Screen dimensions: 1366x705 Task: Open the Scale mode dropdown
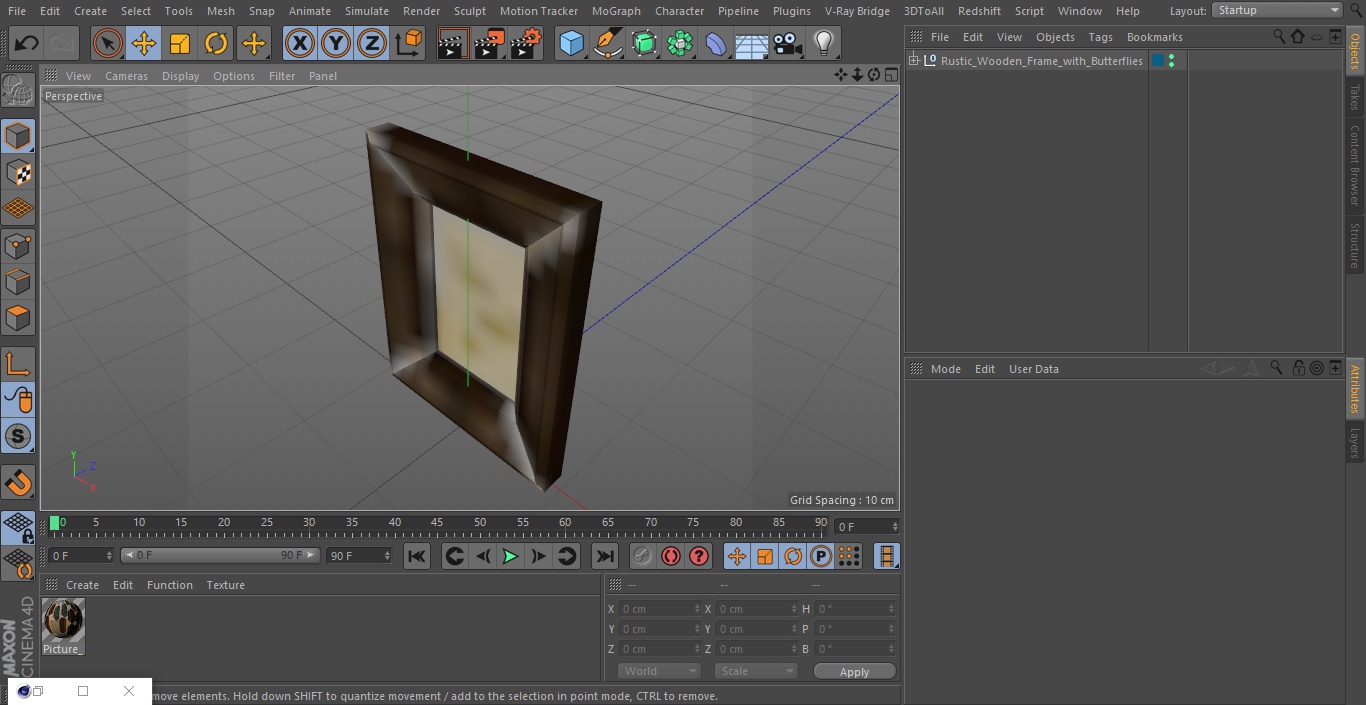756,671
